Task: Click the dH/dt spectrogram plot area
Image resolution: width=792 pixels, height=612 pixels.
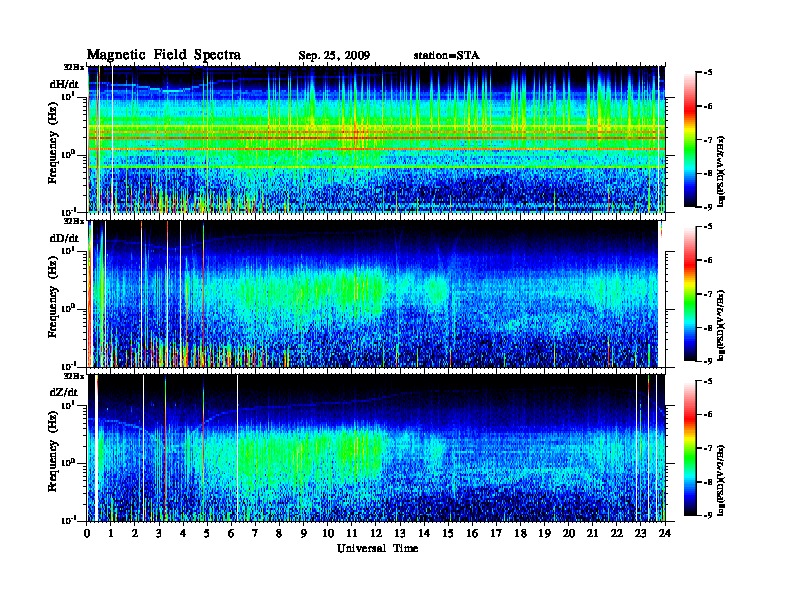Action: [x=376, y=139]
